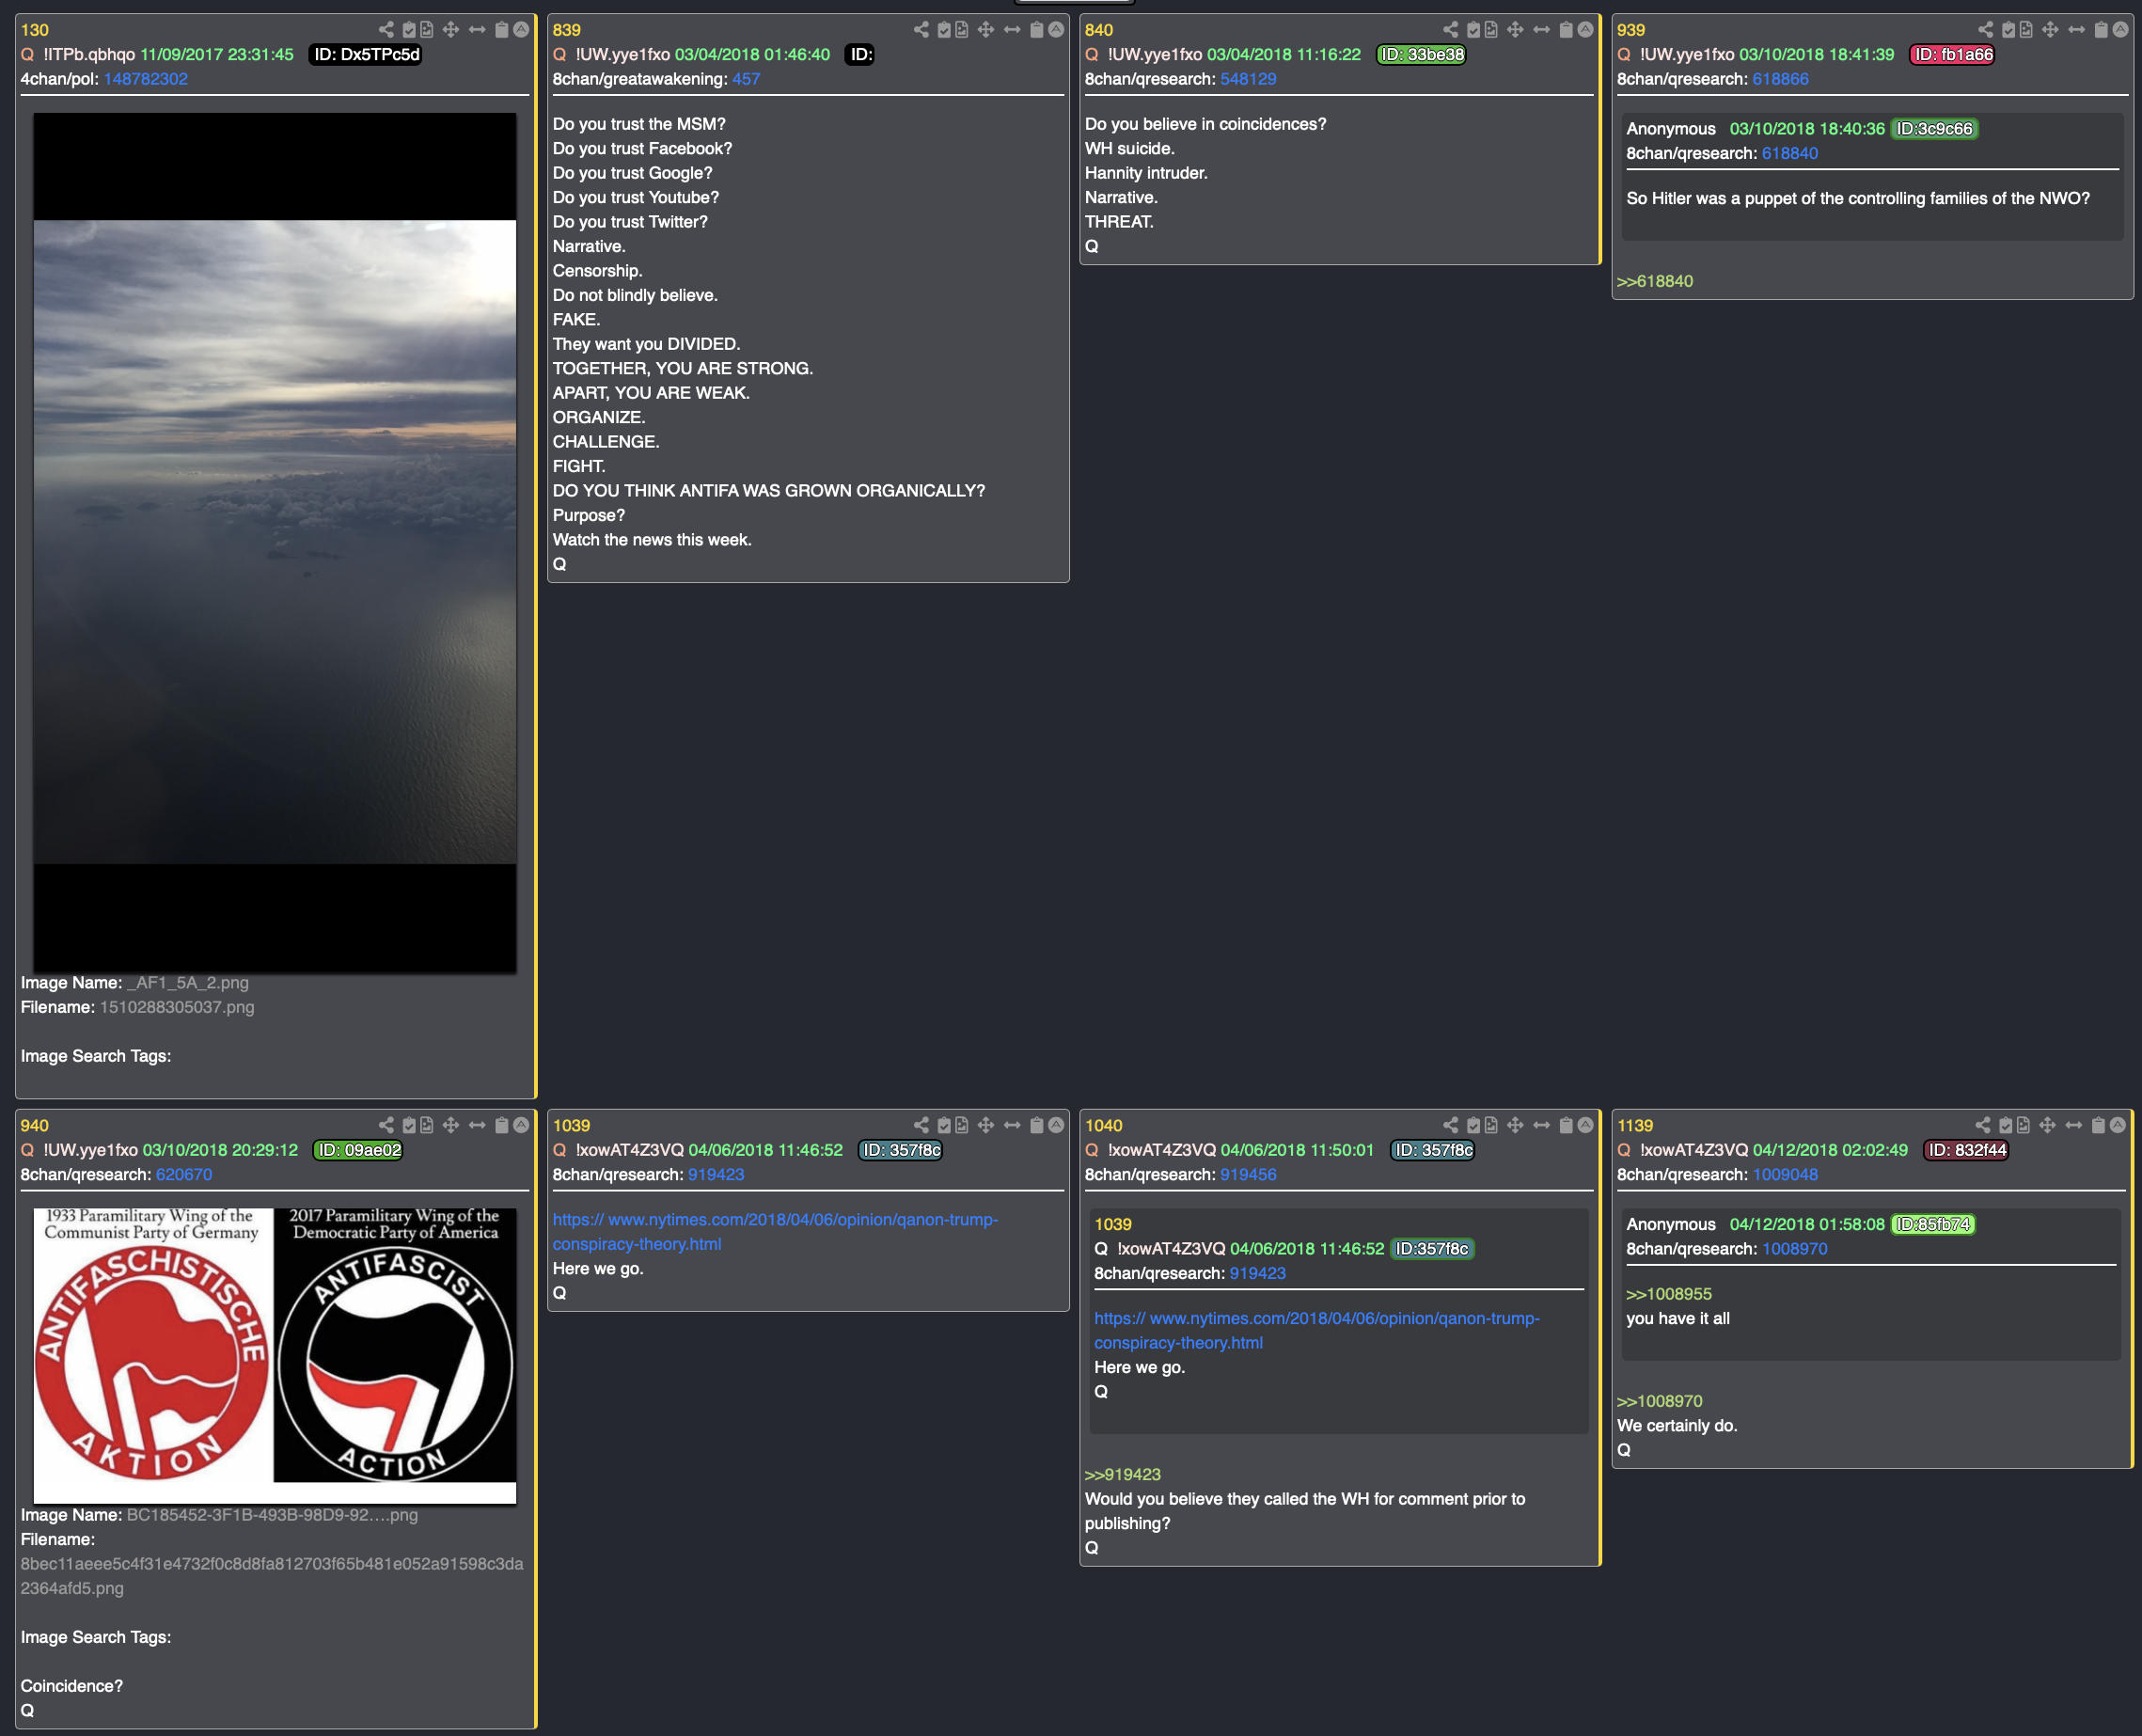Click image file icon on post 940
The height and width of the screenshot is (1736, 2142).
[427, 1125]
